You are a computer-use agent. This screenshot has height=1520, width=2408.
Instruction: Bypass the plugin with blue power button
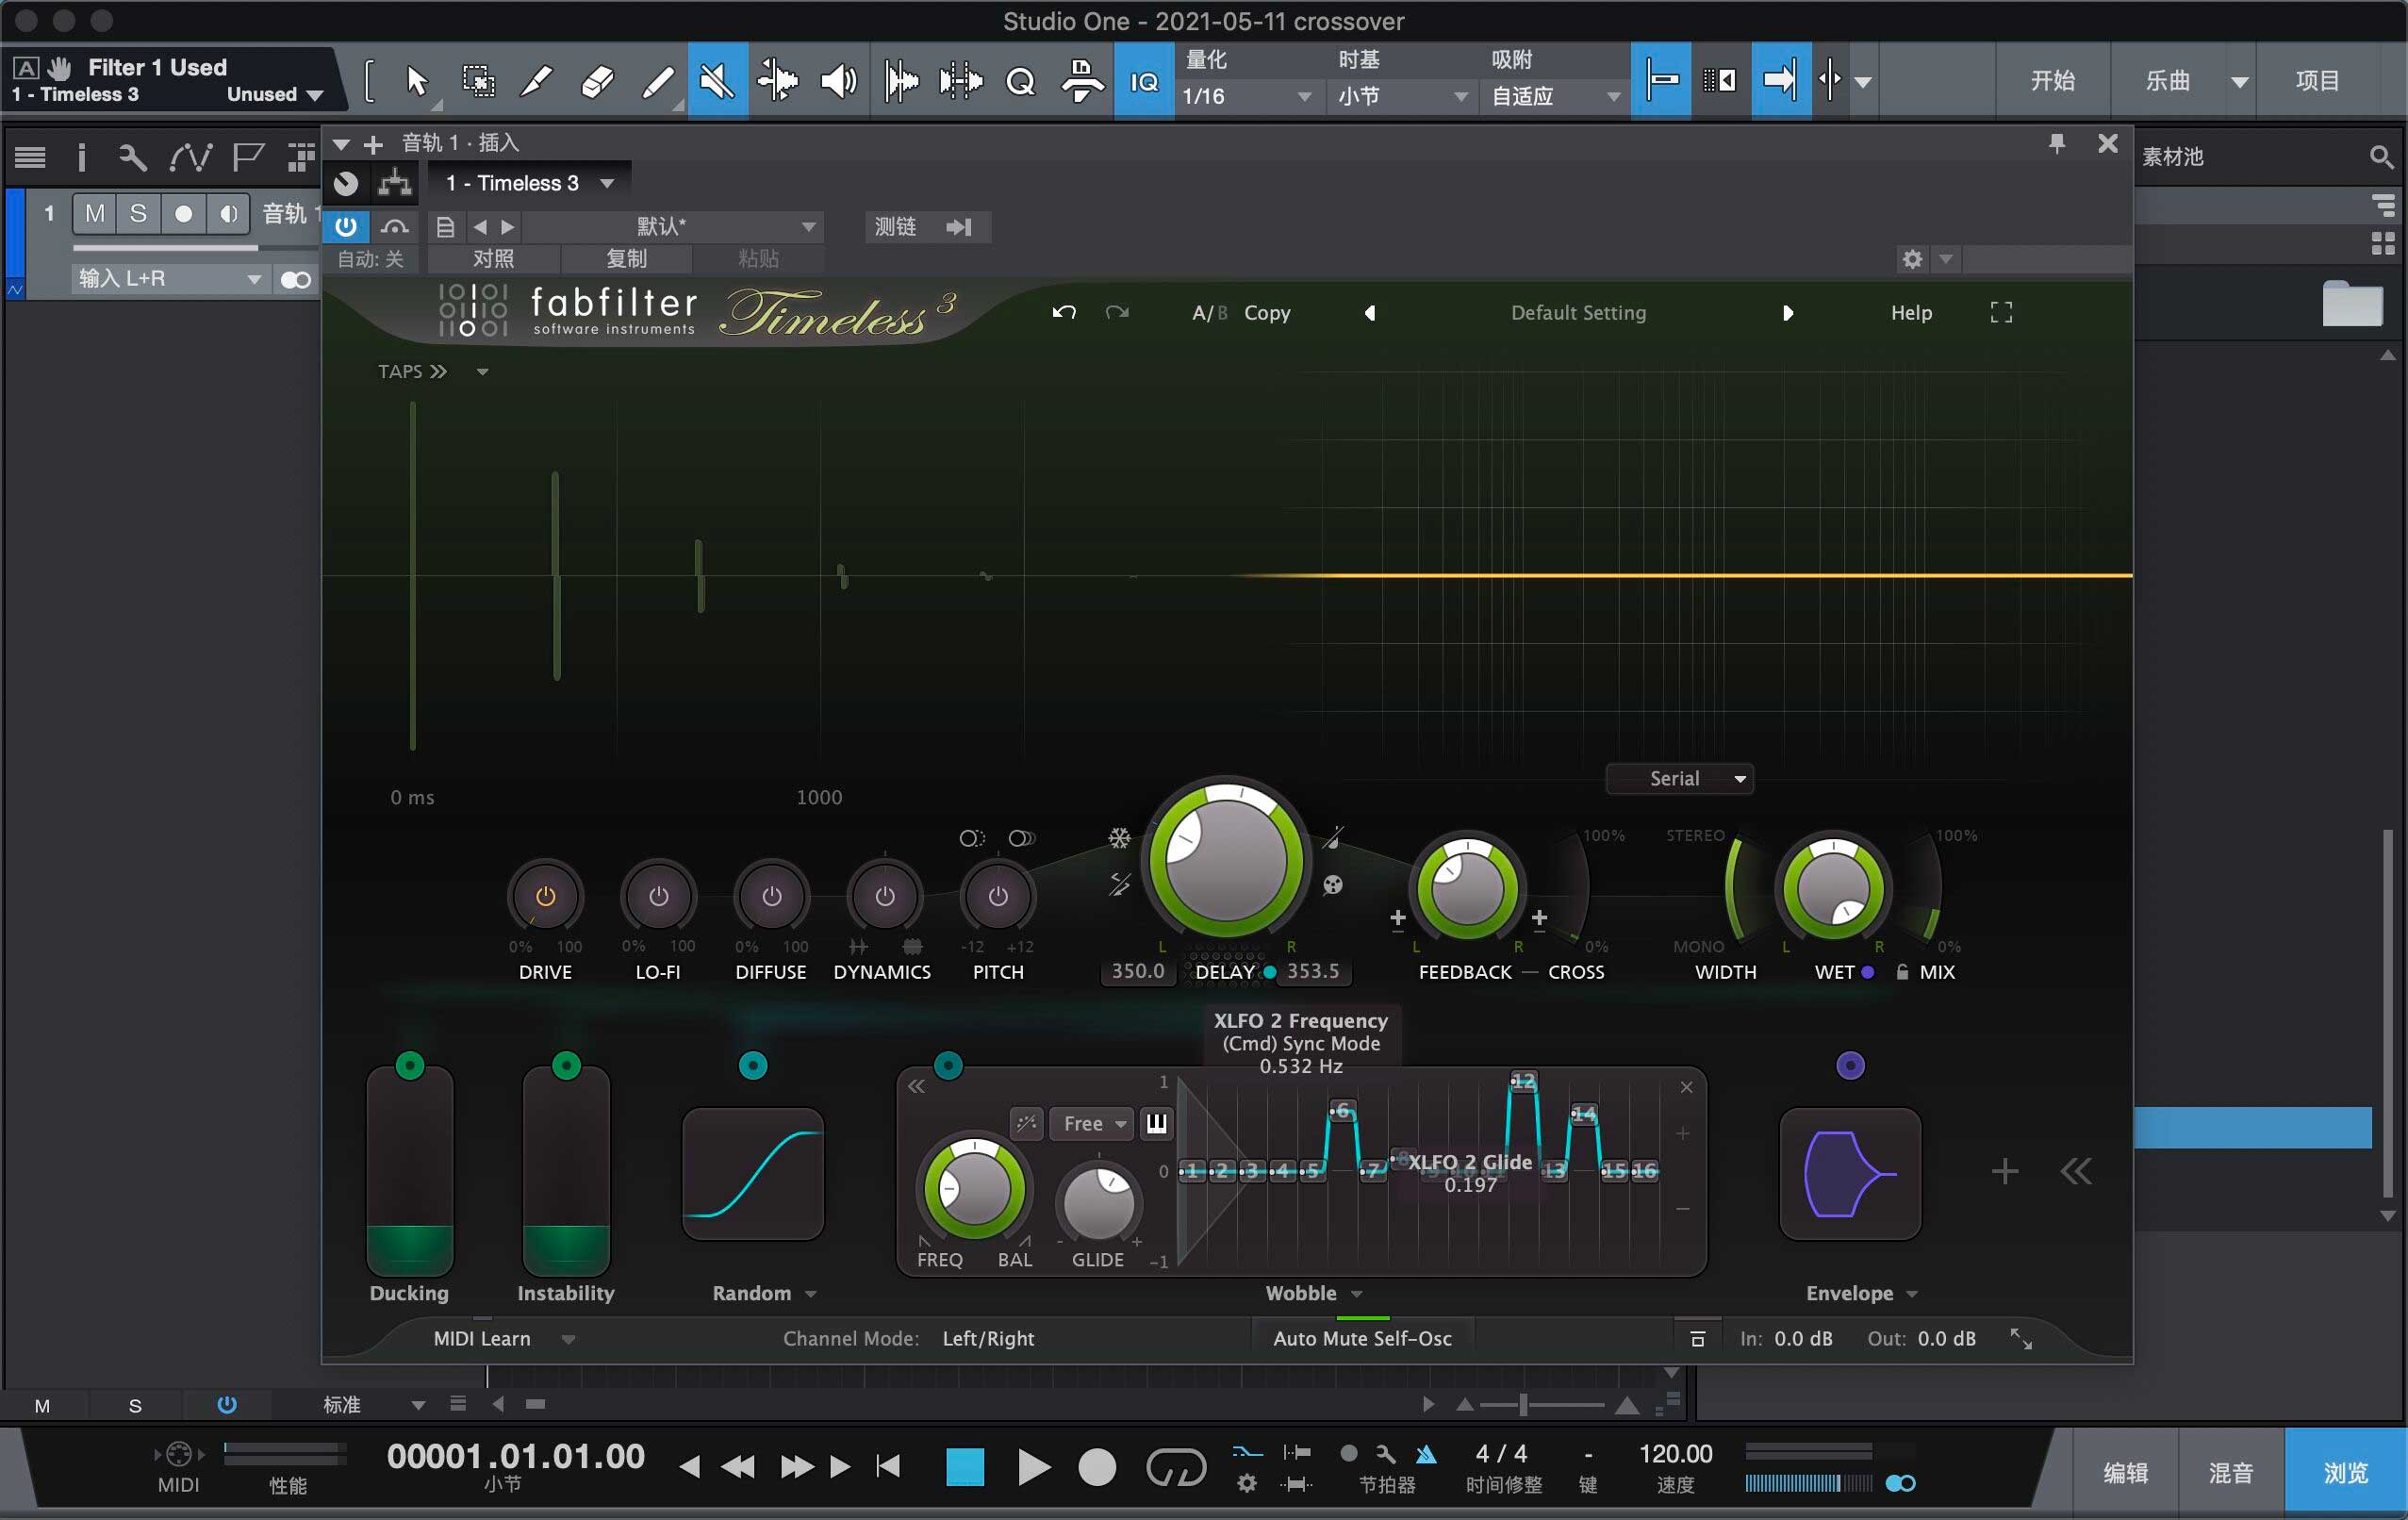click(x=346, y=226)
